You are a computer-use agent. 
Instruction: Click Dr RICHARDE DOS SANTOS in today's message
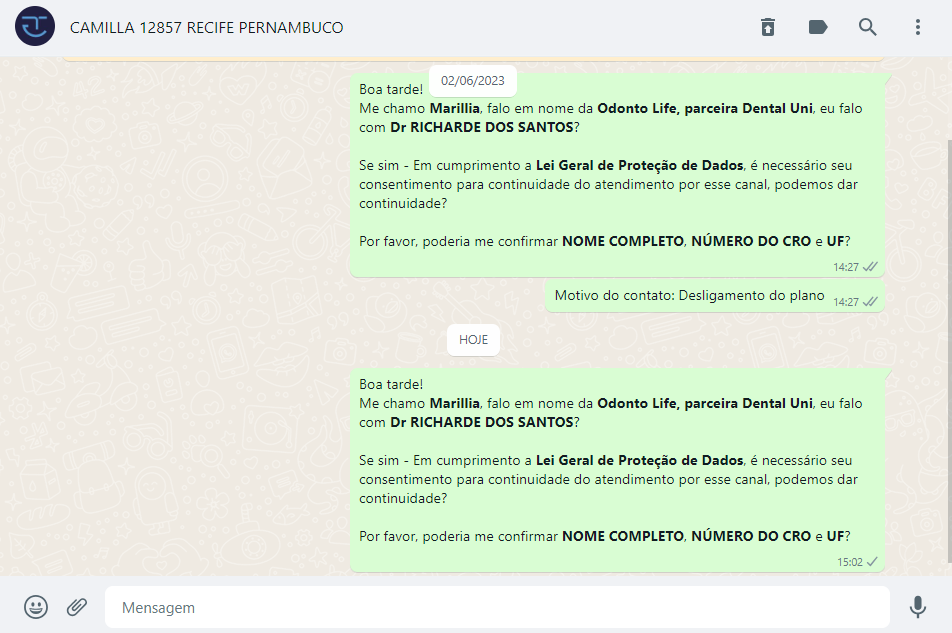pyautogui.click(x=482, y=422)
